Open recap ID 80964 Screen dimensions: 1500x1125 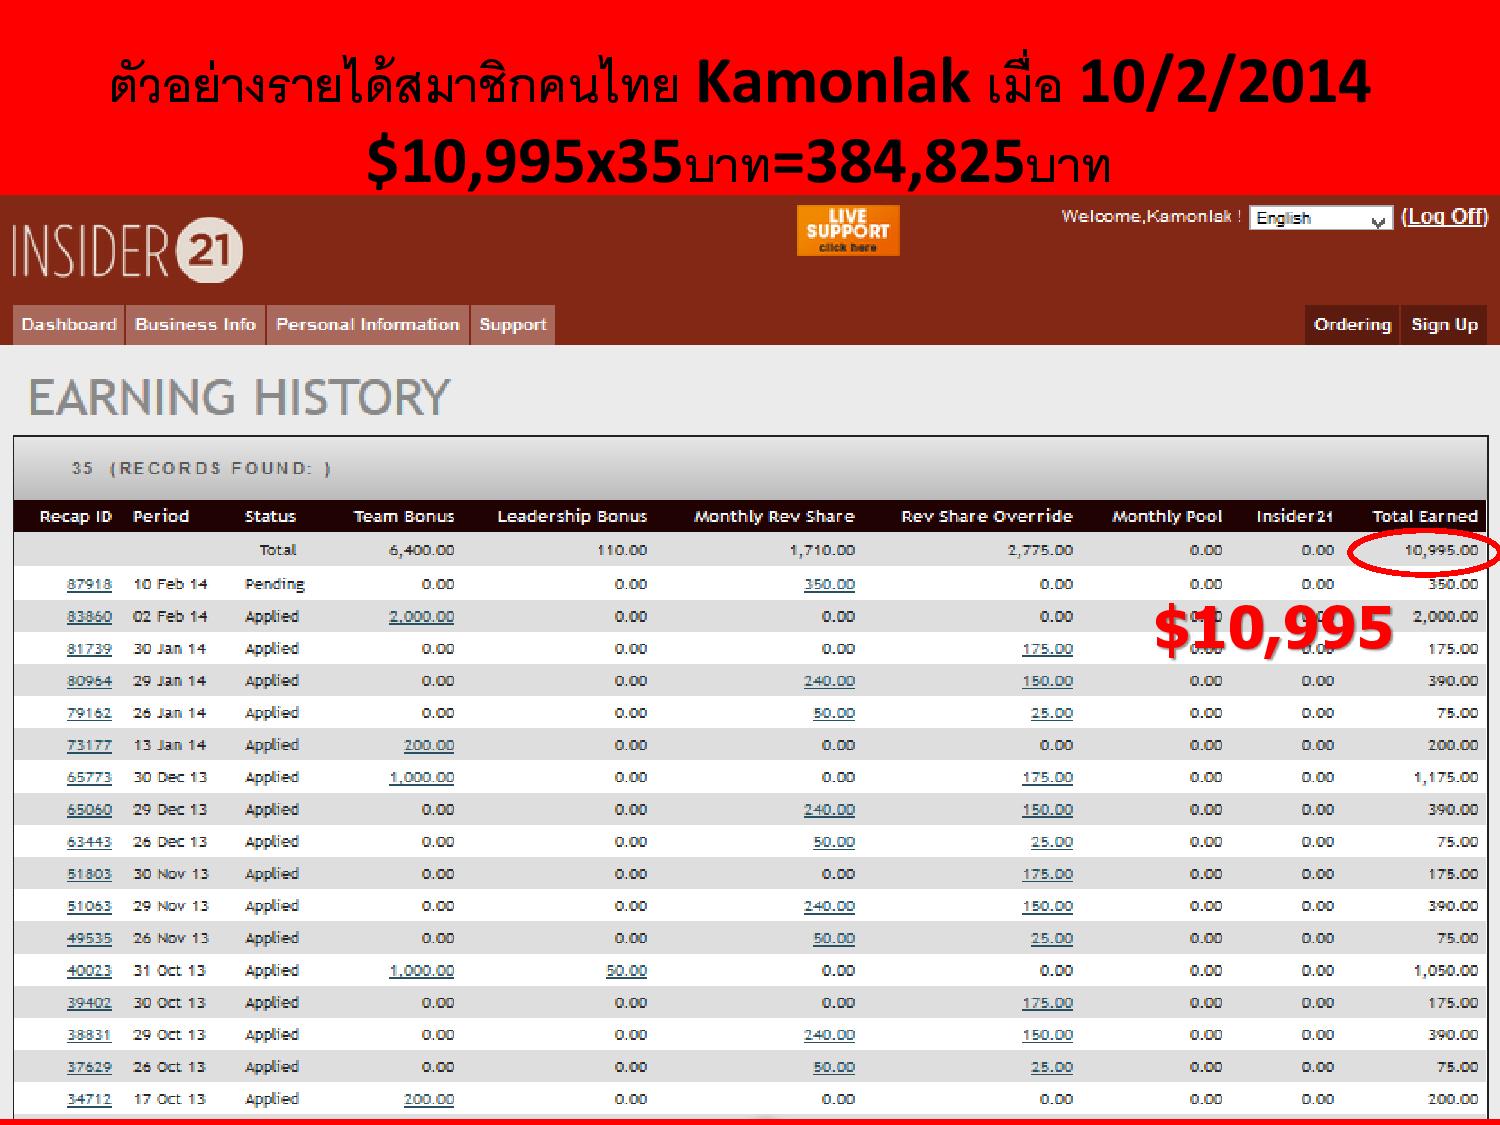click(x=89, y=681)
